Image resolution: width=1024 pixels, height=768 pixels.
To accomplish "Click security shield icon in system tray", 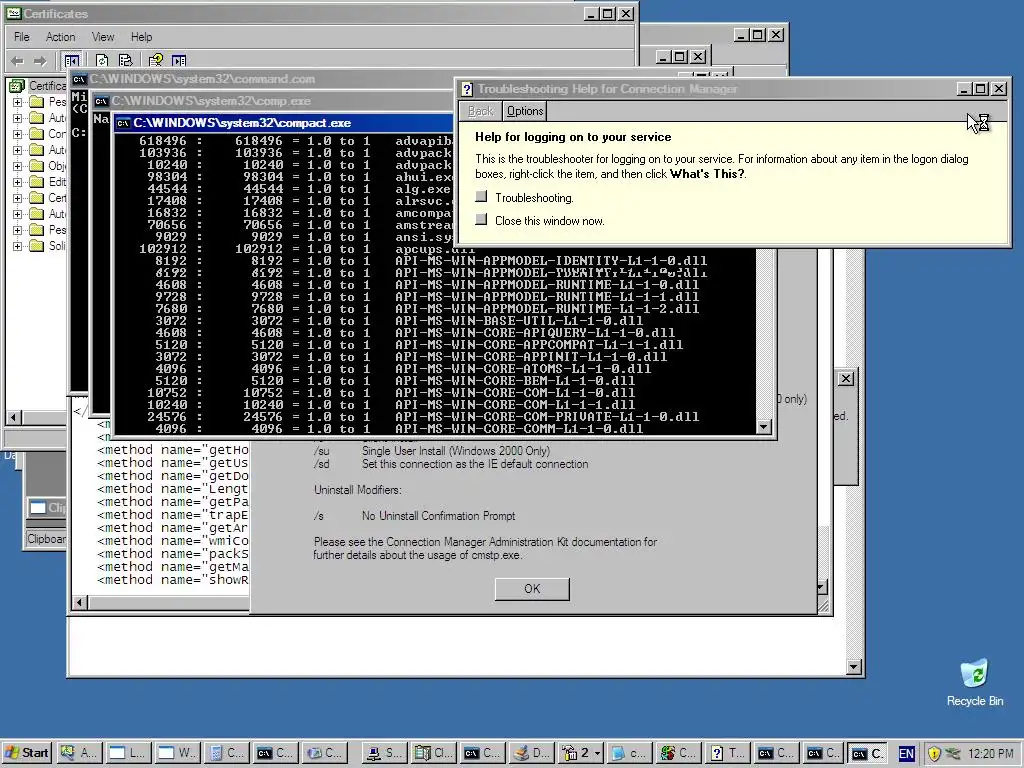I will [934, 754].
